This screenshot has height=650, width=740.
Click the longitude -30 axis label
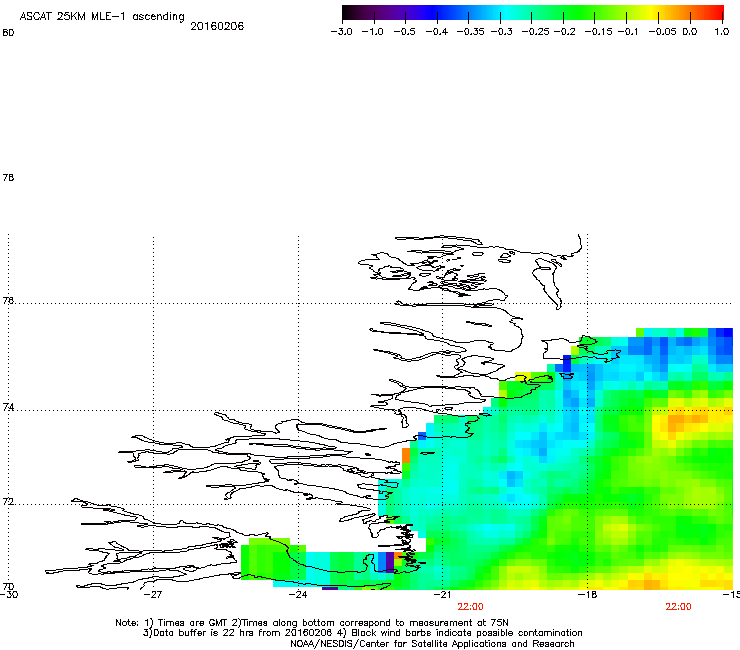pos(9,594)
